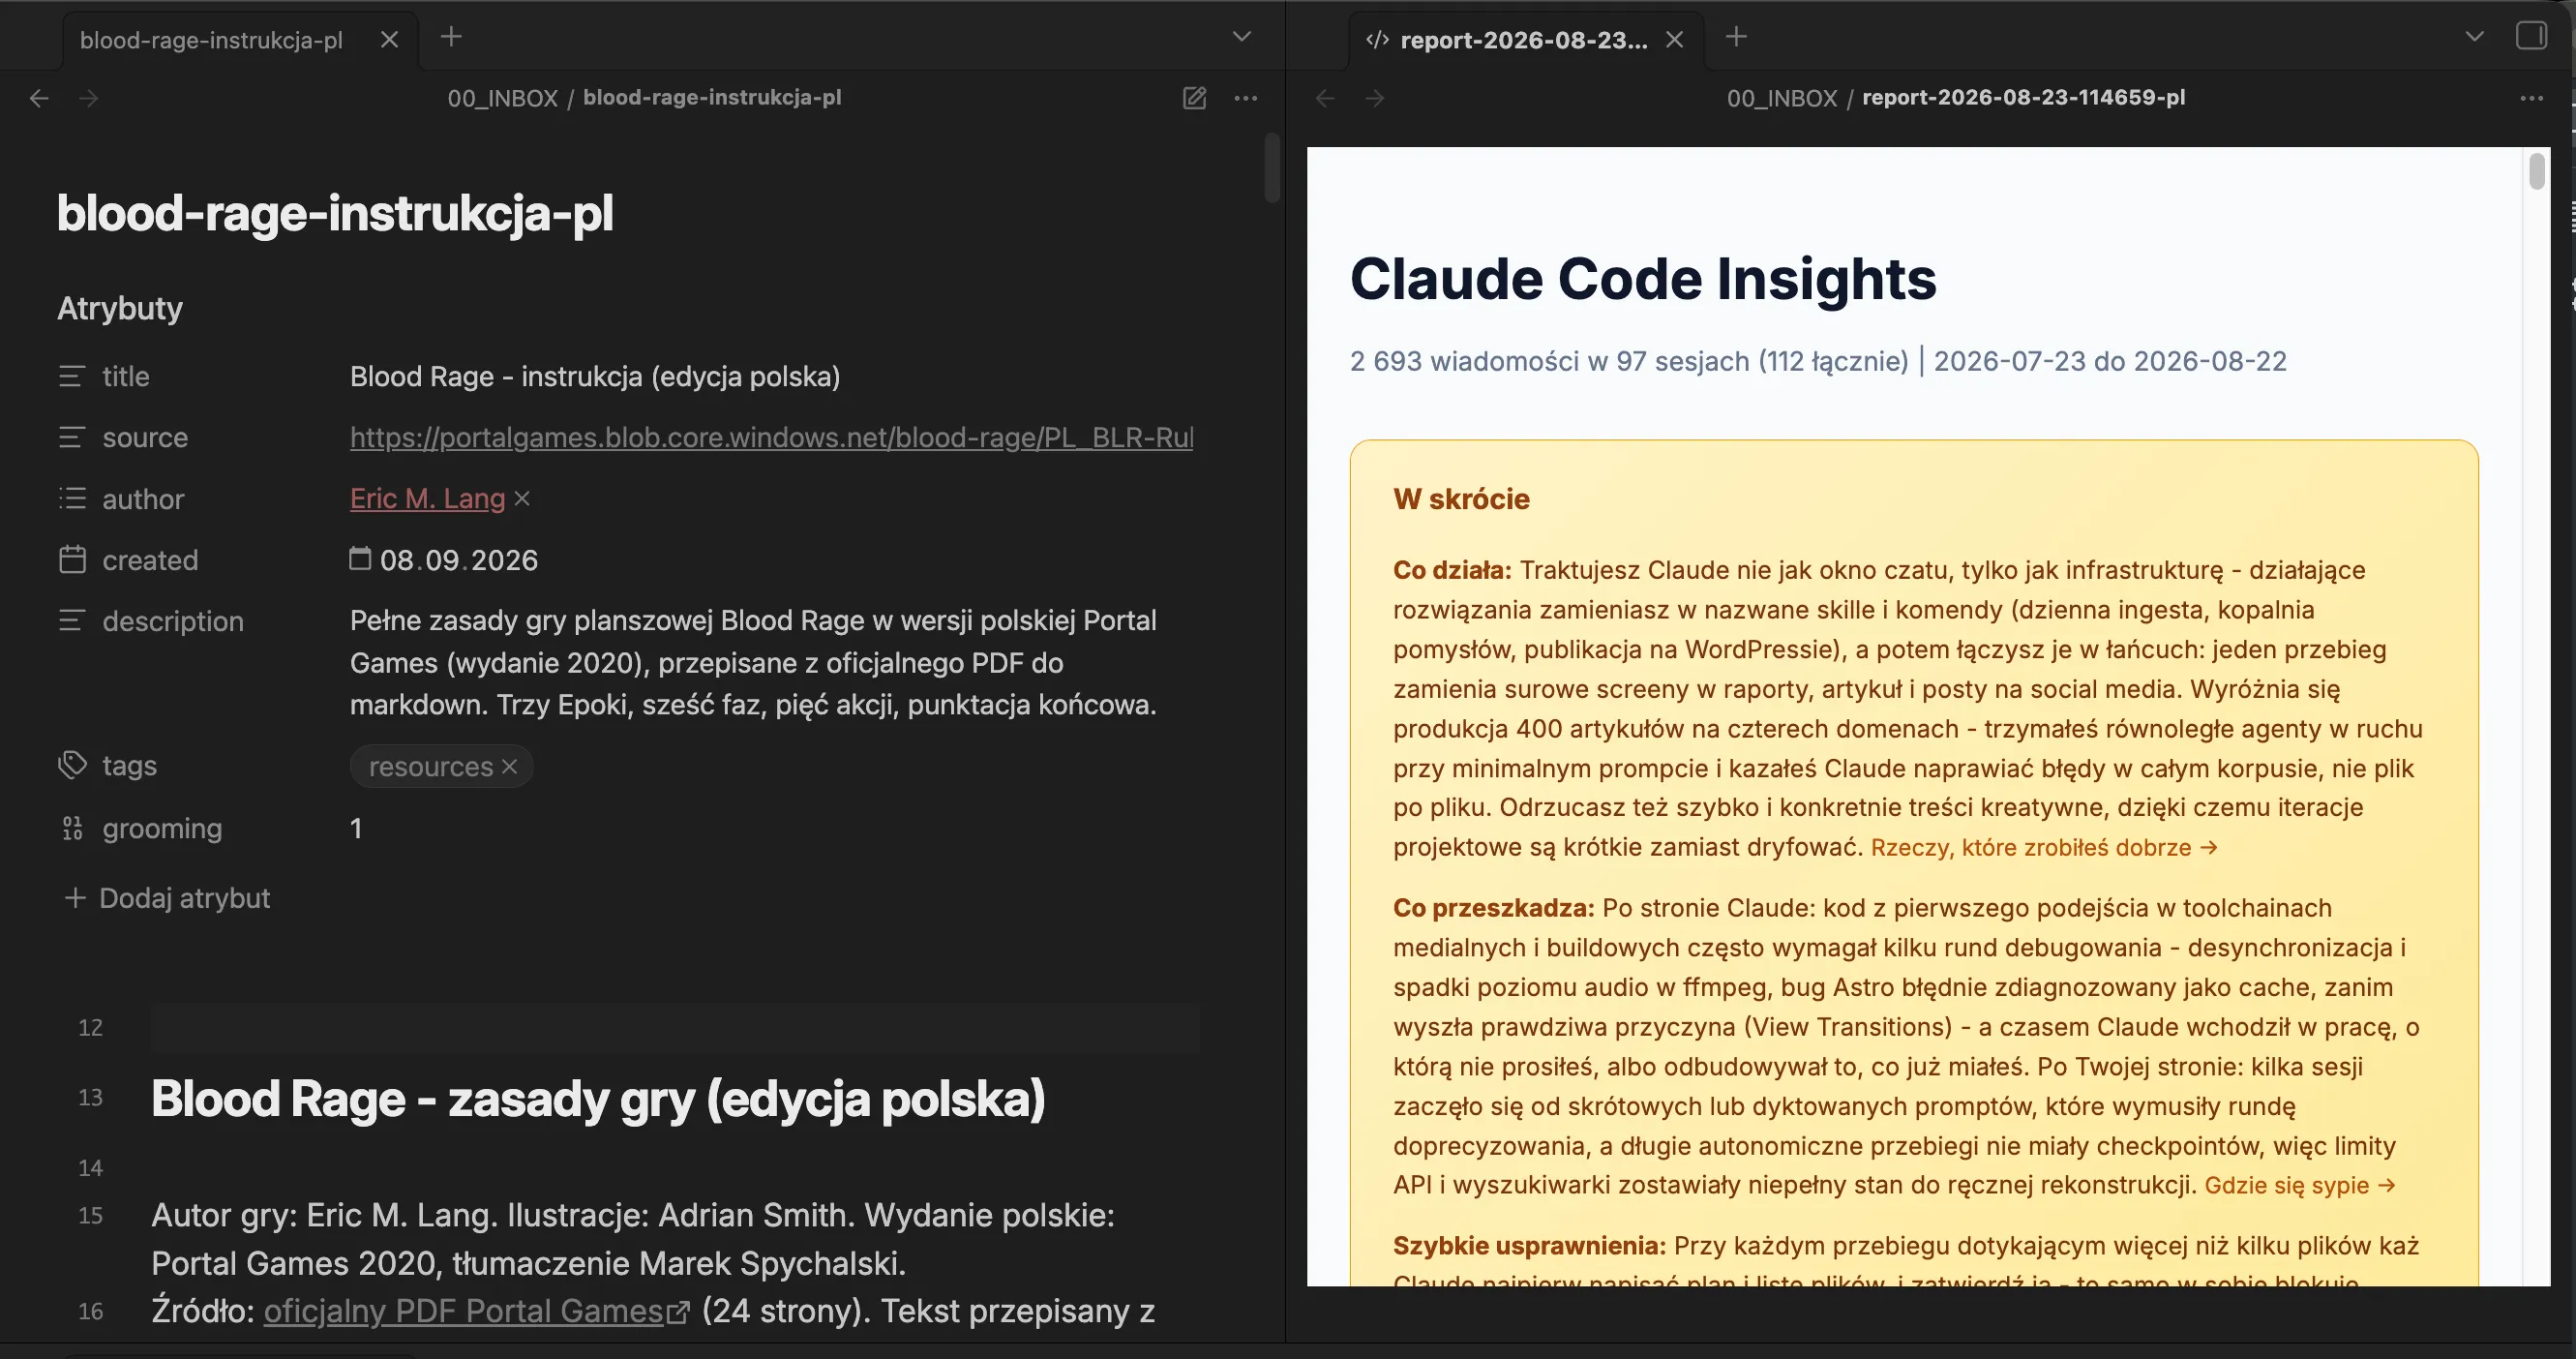Close the report-2026-08-23 tab
Viewport: 2576px width, 1359px height.
(x=1675, y=40)
